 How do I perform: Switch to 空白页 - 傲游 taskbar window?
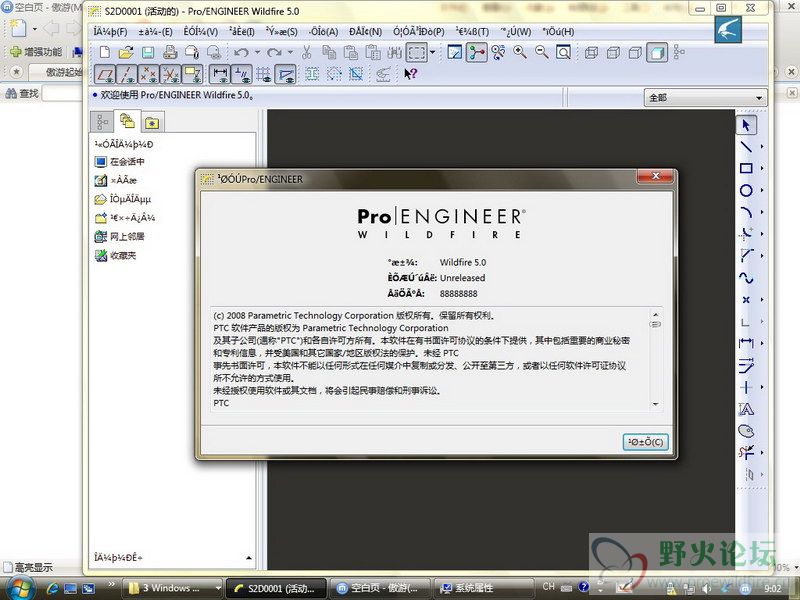click(x=380, y=588)
